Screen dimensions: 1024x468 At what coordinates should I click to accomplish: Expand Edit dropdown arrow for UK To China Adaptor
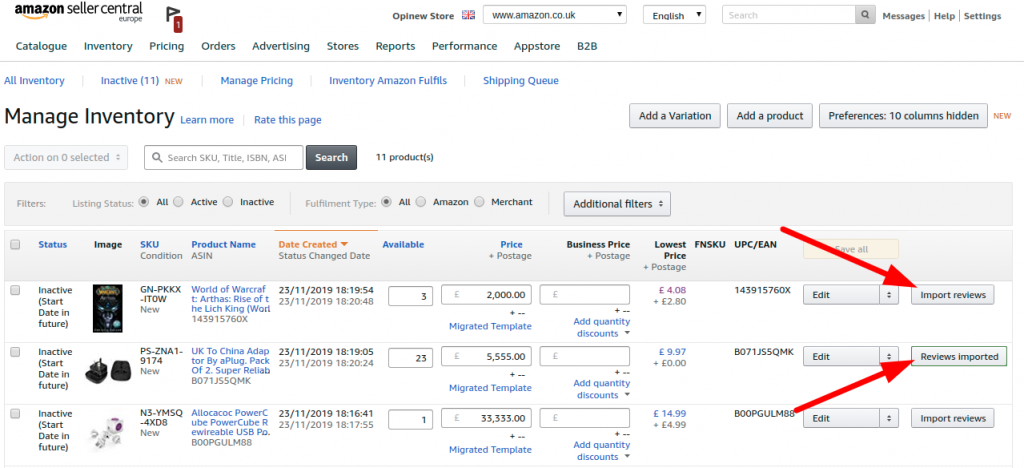pyautogui.click(x=888, y=357)
